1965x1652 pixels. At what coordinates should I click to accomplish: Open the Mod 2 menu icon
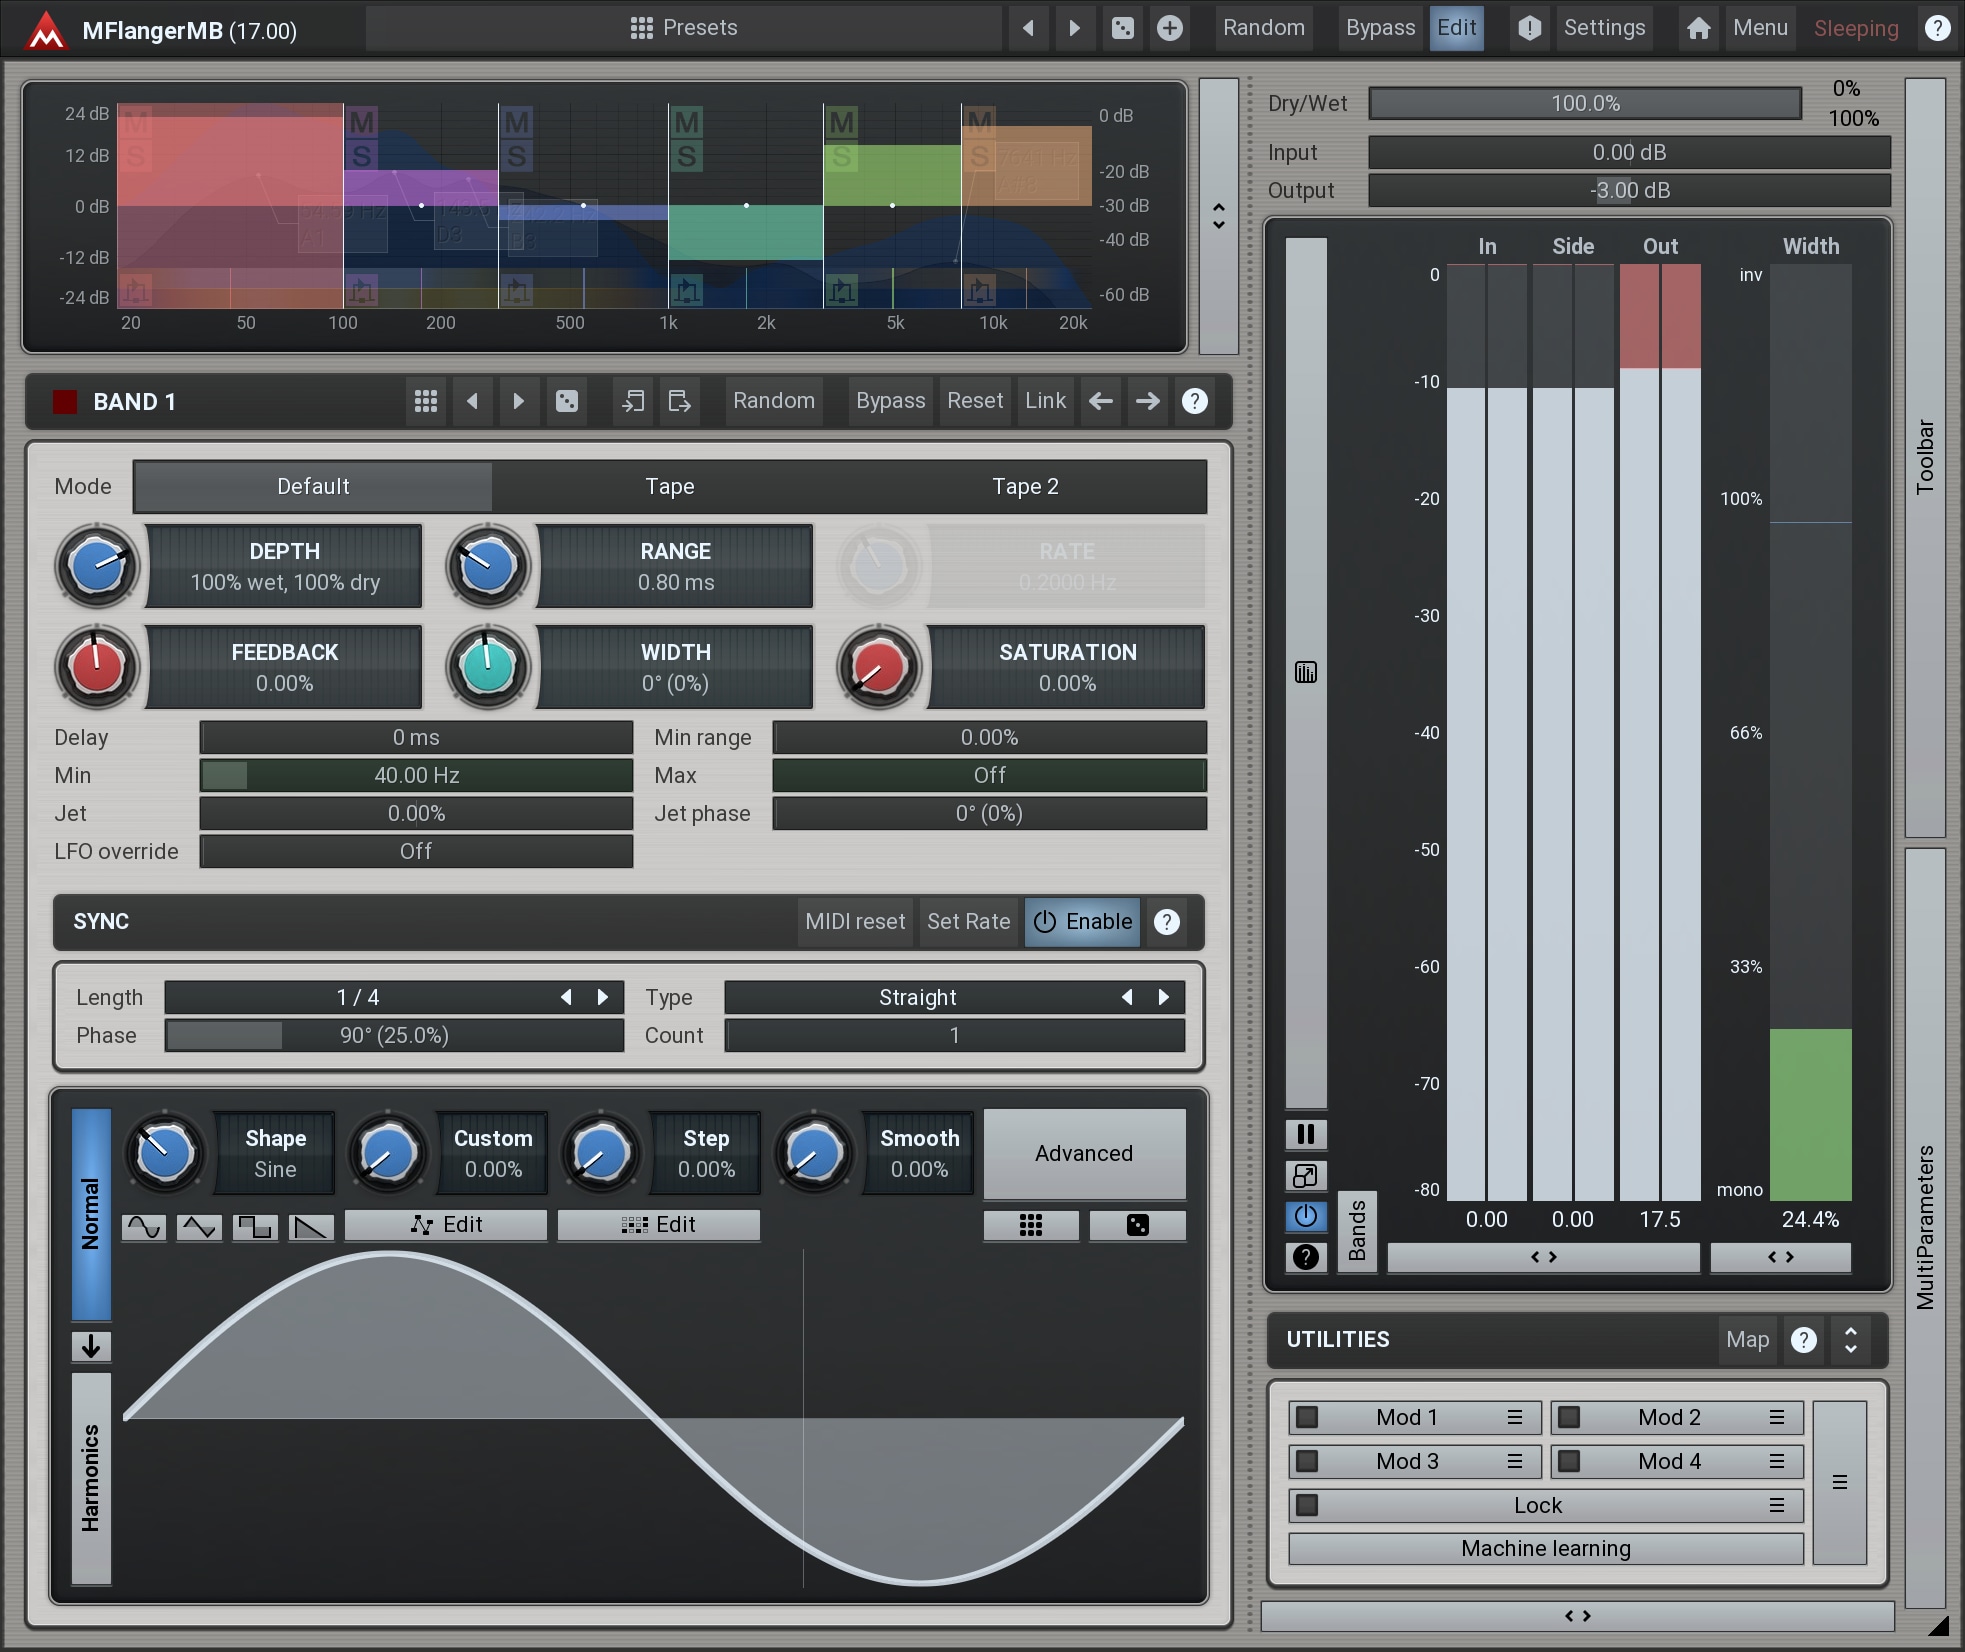point(1777,1417)
